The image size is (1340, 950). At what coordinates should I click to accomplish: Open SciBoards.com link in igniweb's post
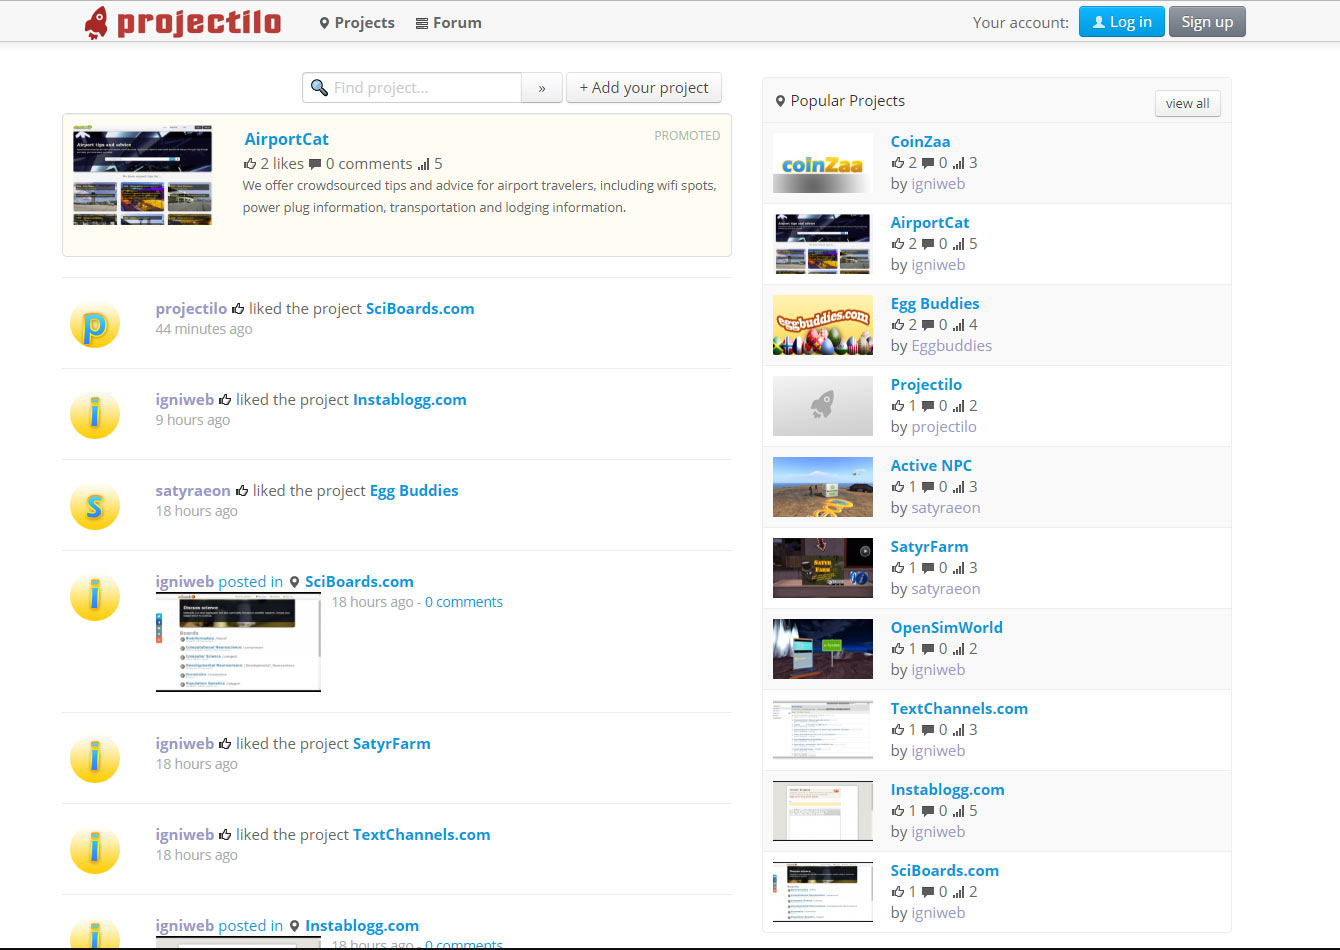click(x=359, y=582)
